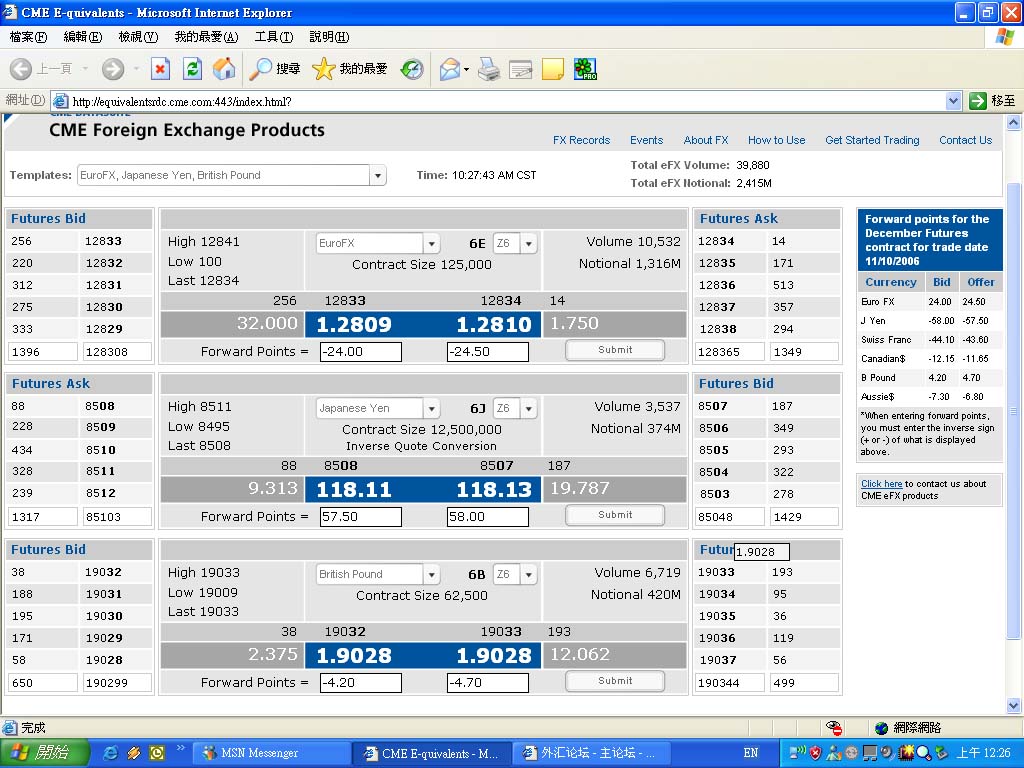1024x768 pixels.
Task: Open the Events link
Action: 647,140
